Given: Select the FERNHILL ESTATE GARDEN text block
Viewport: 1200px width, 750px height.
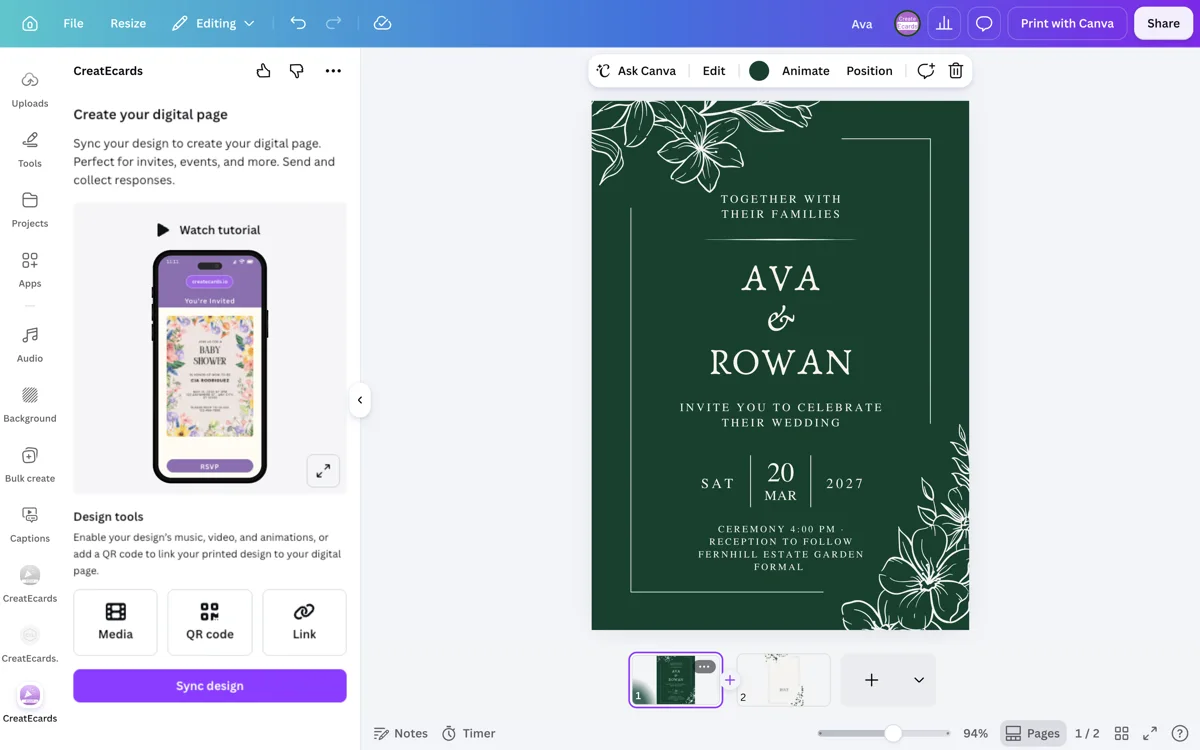Looking at the screenshot, I should pyautogui.click(x=781, y=548).
